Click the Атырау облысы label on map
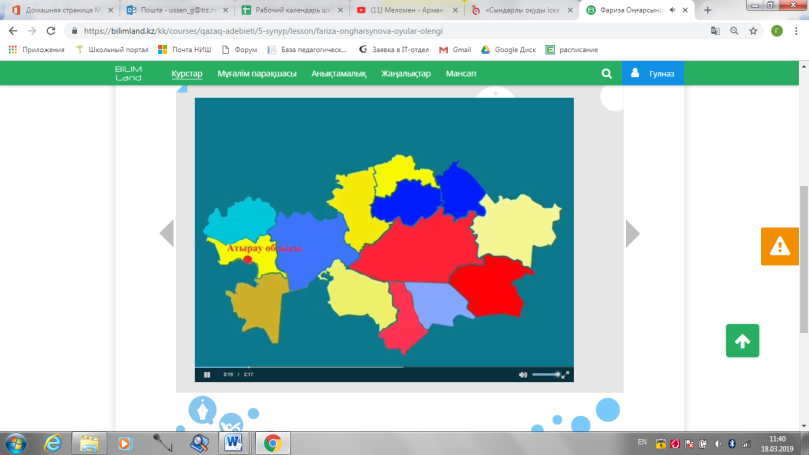 tap(264, 248)
